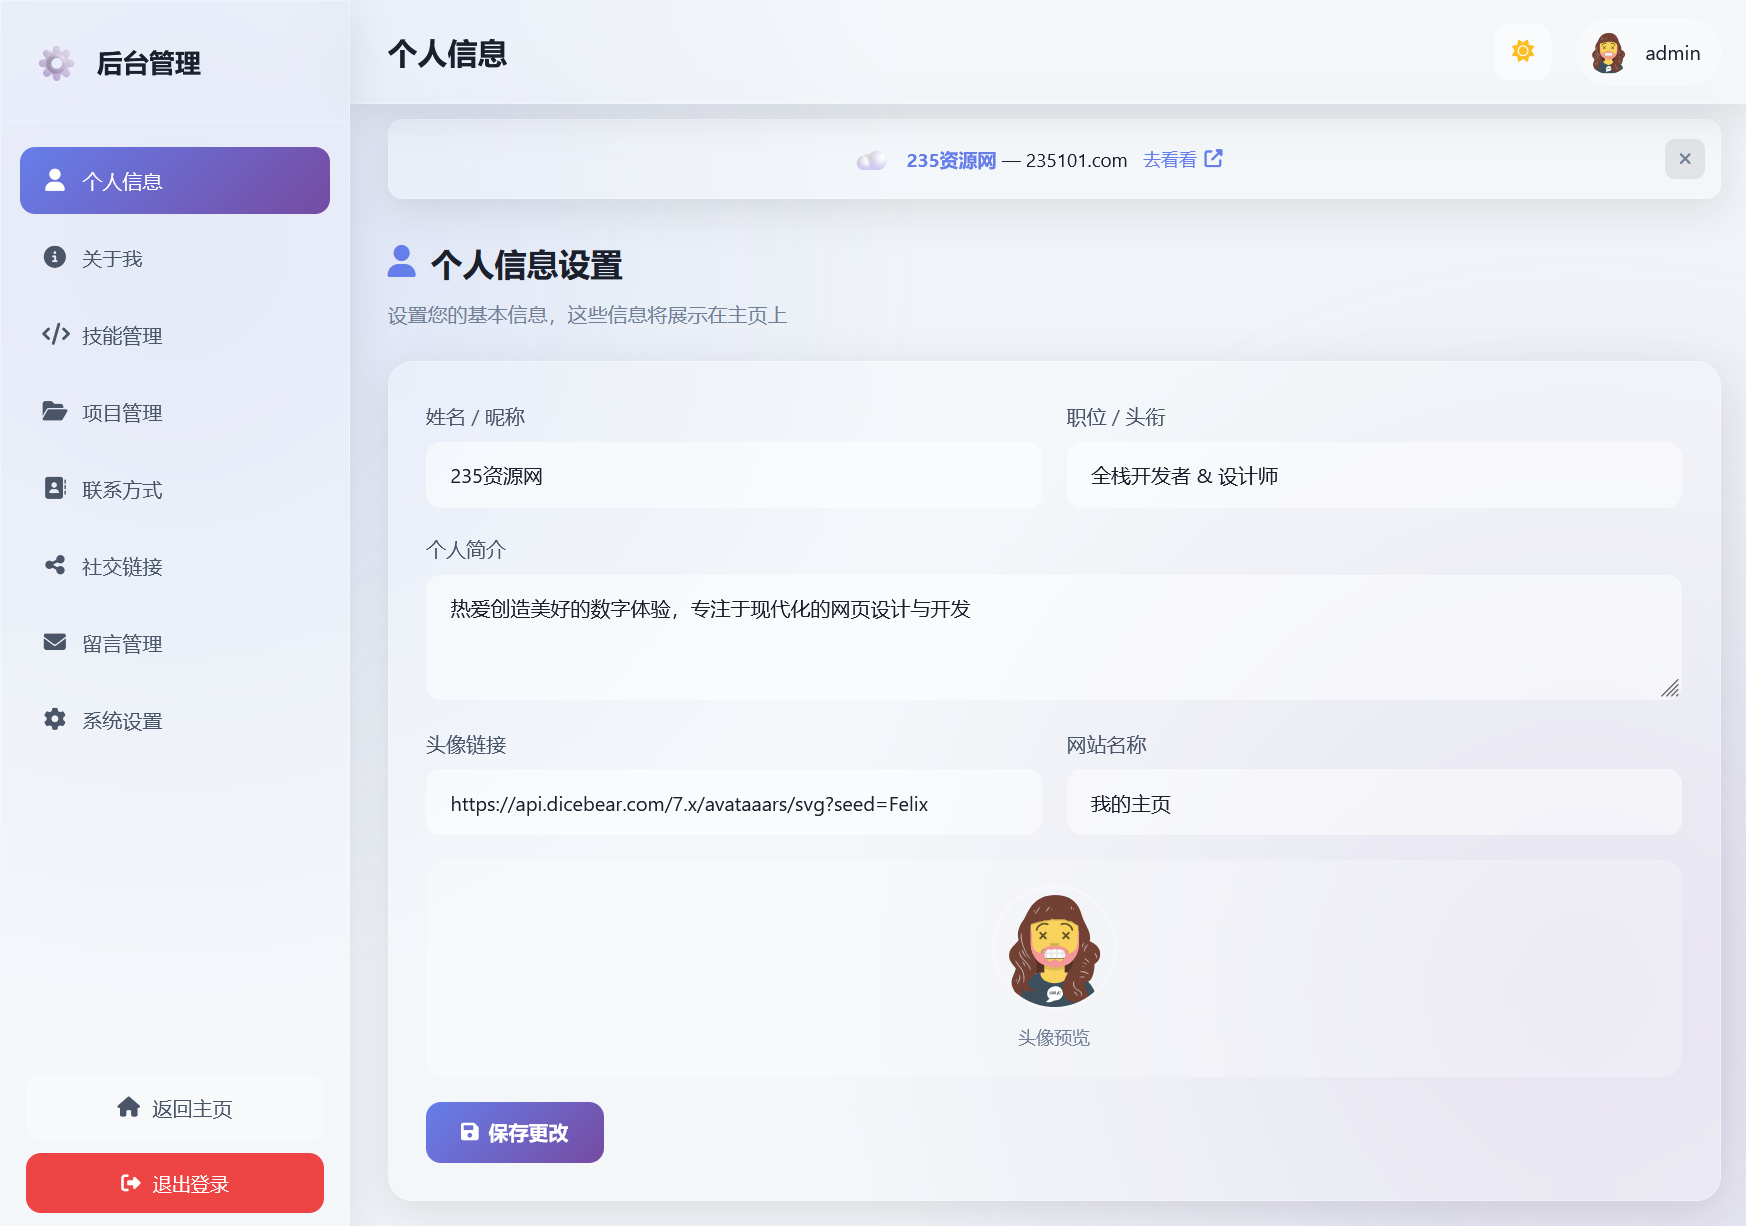Click the share icon for 社交链接

click(x=55, y=566)
